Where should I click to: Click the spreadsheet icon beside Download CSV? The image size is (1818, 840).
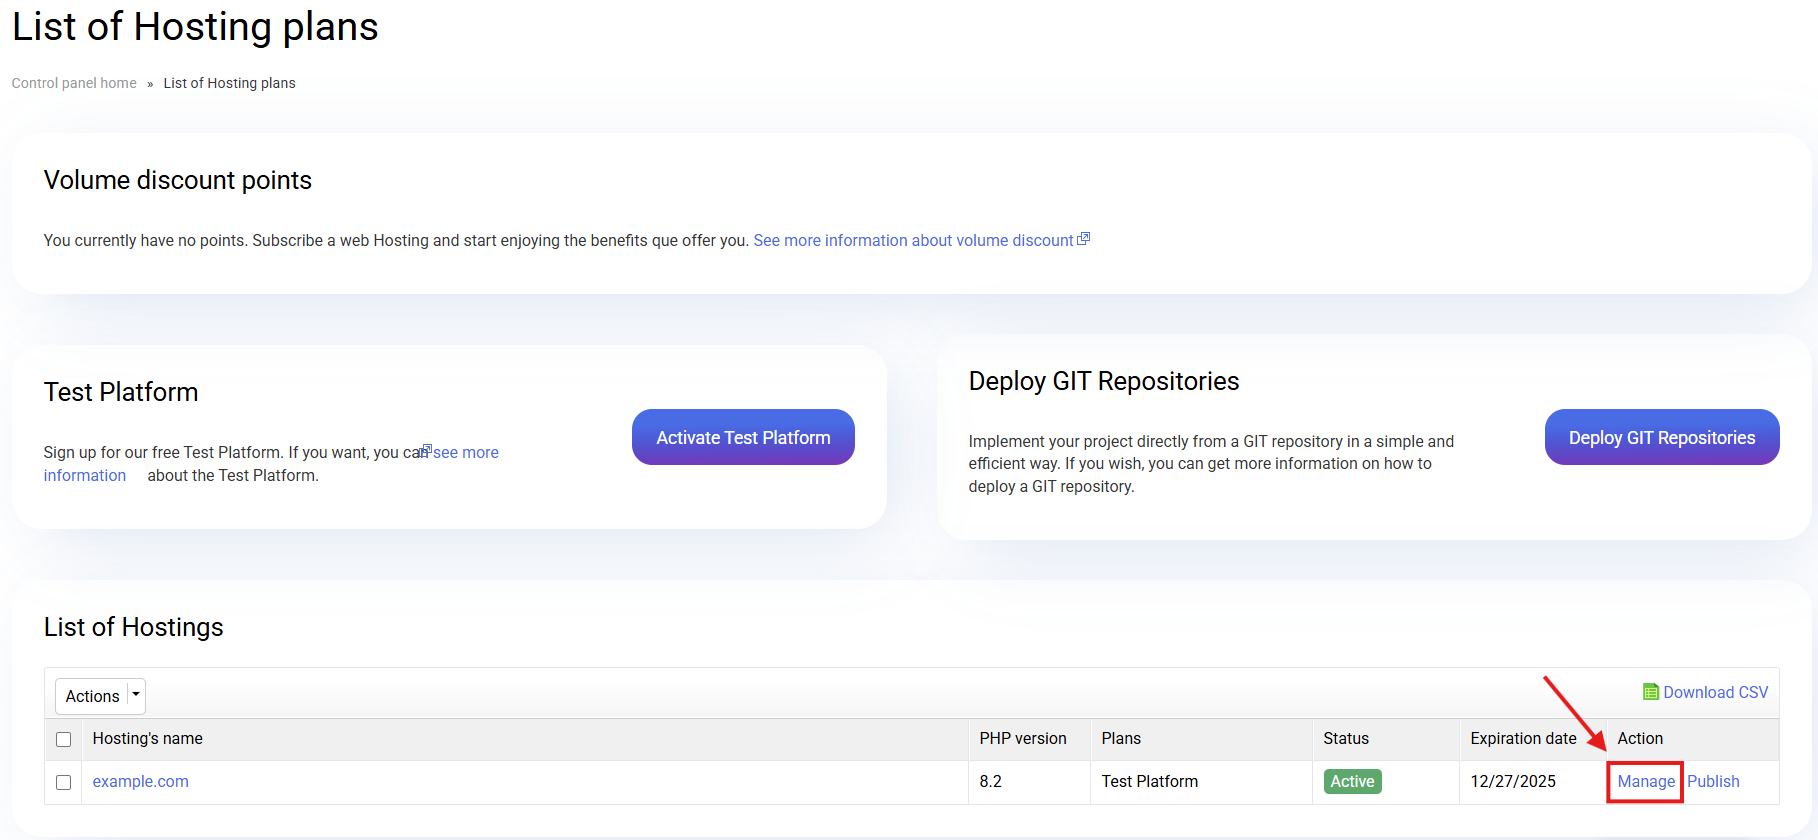[1650, 692]
